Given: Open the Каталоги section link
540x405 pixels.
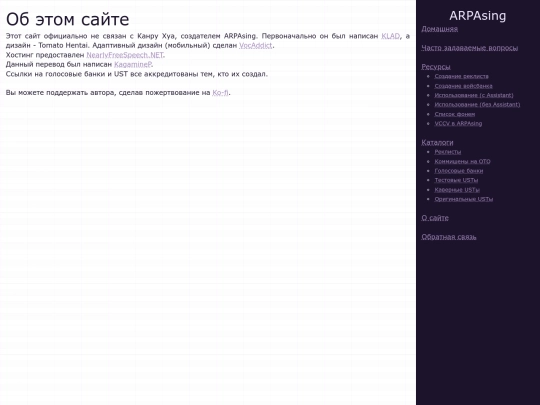Looking at the screenshot, I should coord(437,142).
